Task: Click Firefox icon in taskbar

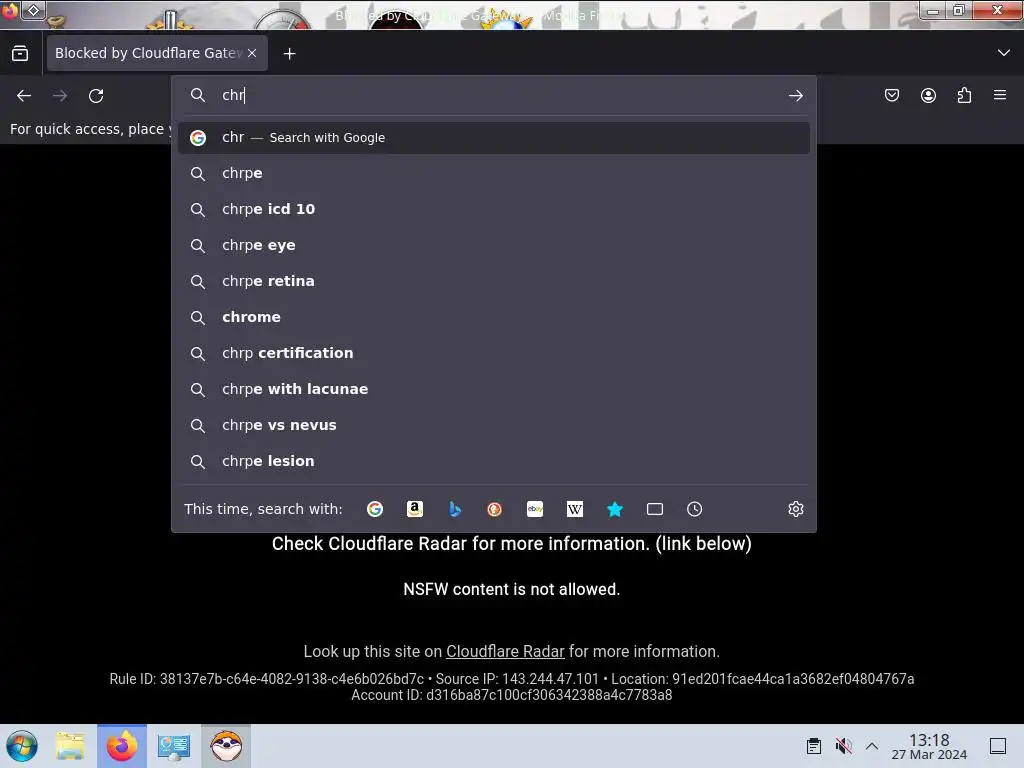Action: [122, 746]
